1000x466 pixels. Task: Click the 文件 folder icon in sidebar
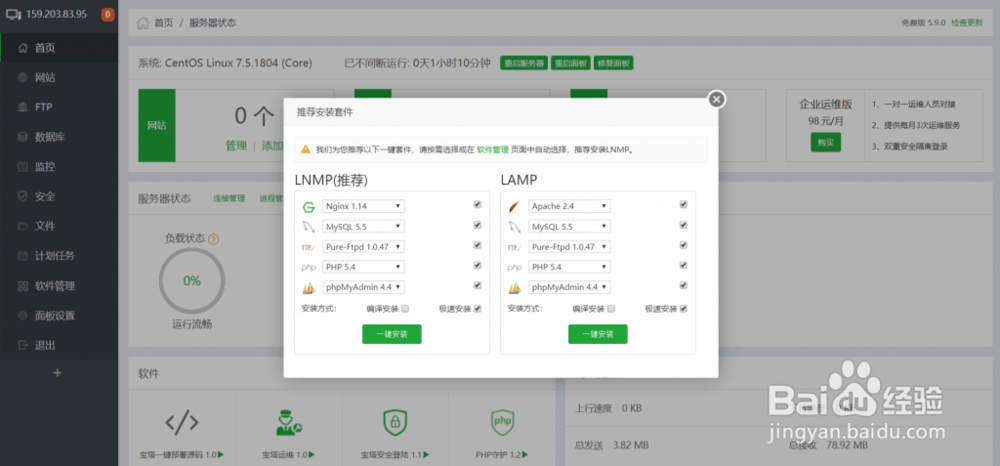23,226
